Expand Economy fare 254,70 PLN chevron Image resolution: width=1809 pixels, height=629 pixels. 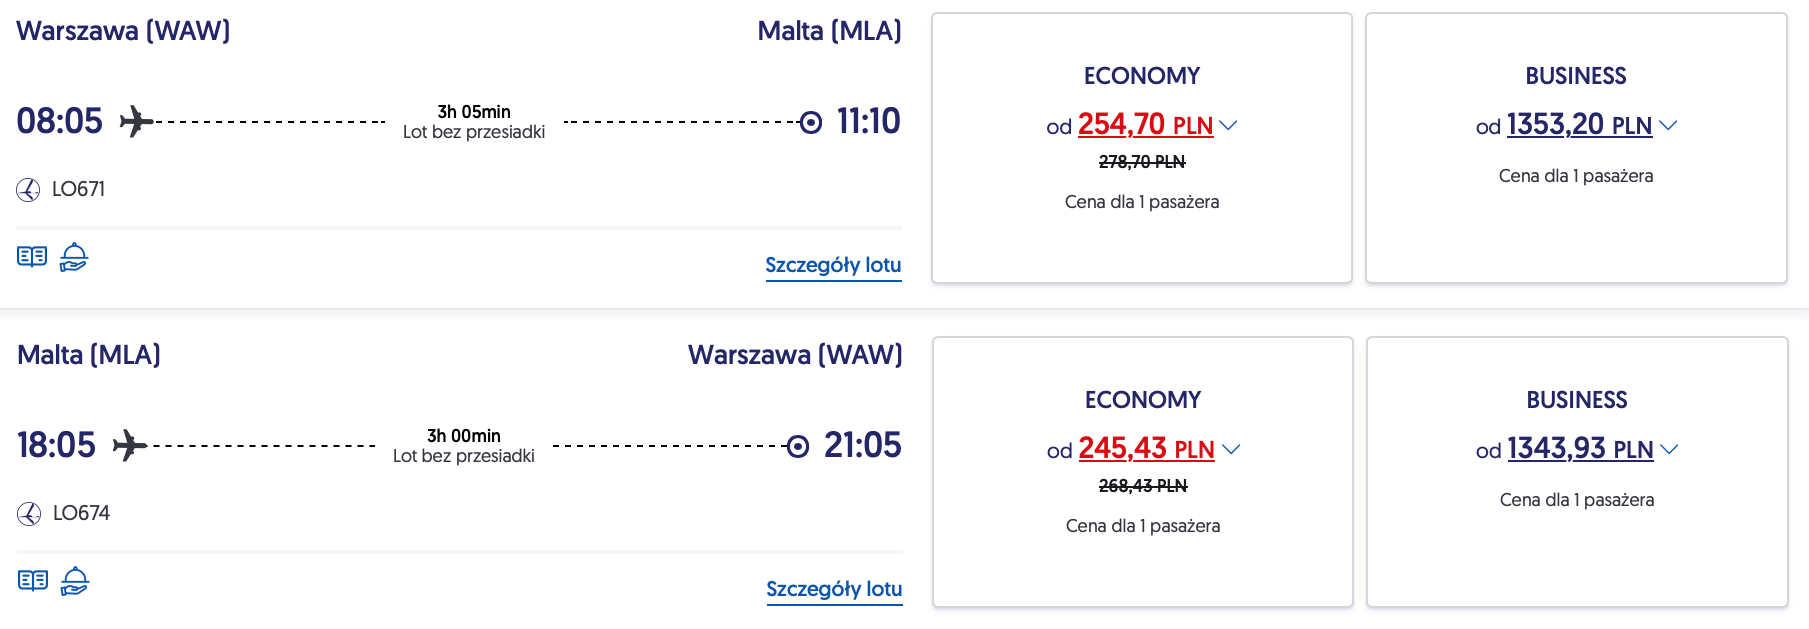(1229, 125)
